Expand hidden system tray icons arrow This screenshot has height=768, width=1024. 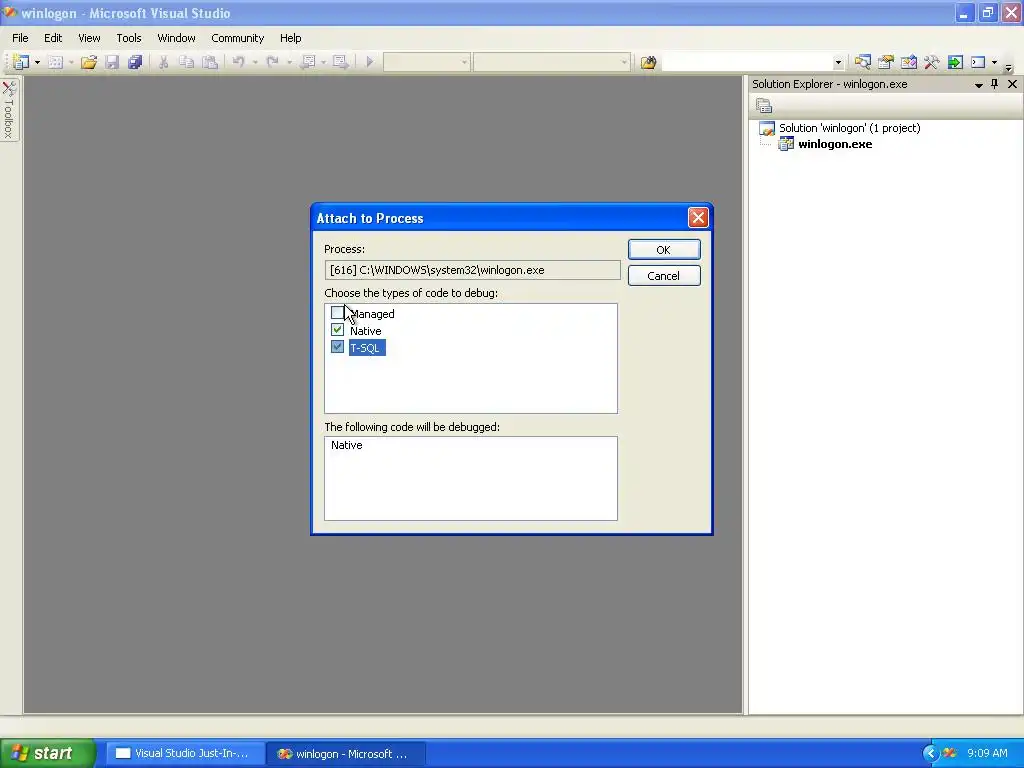click(x=930, y=754)
